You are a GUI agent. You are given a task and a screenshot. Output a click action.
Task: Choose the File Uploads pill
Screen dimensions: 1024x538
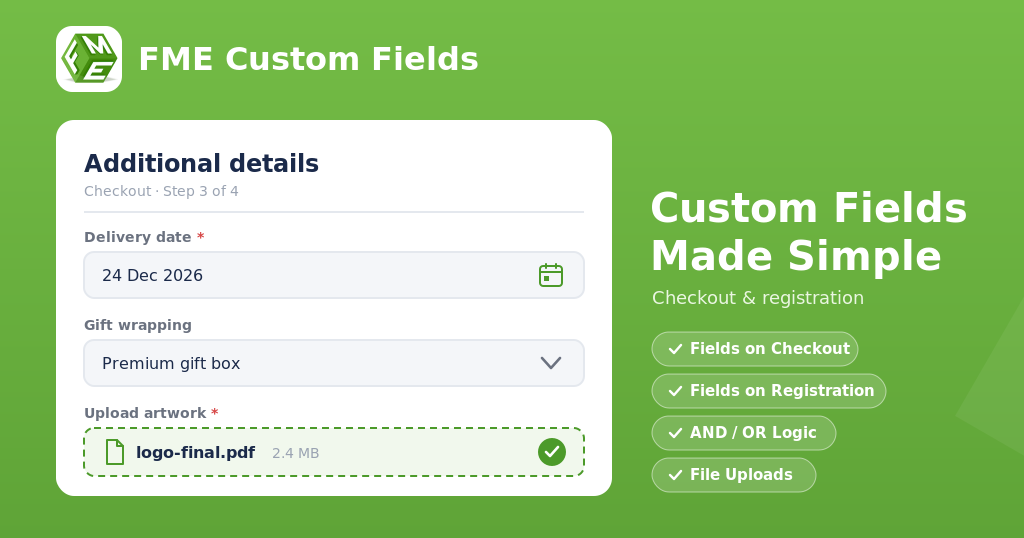(733, 475)
